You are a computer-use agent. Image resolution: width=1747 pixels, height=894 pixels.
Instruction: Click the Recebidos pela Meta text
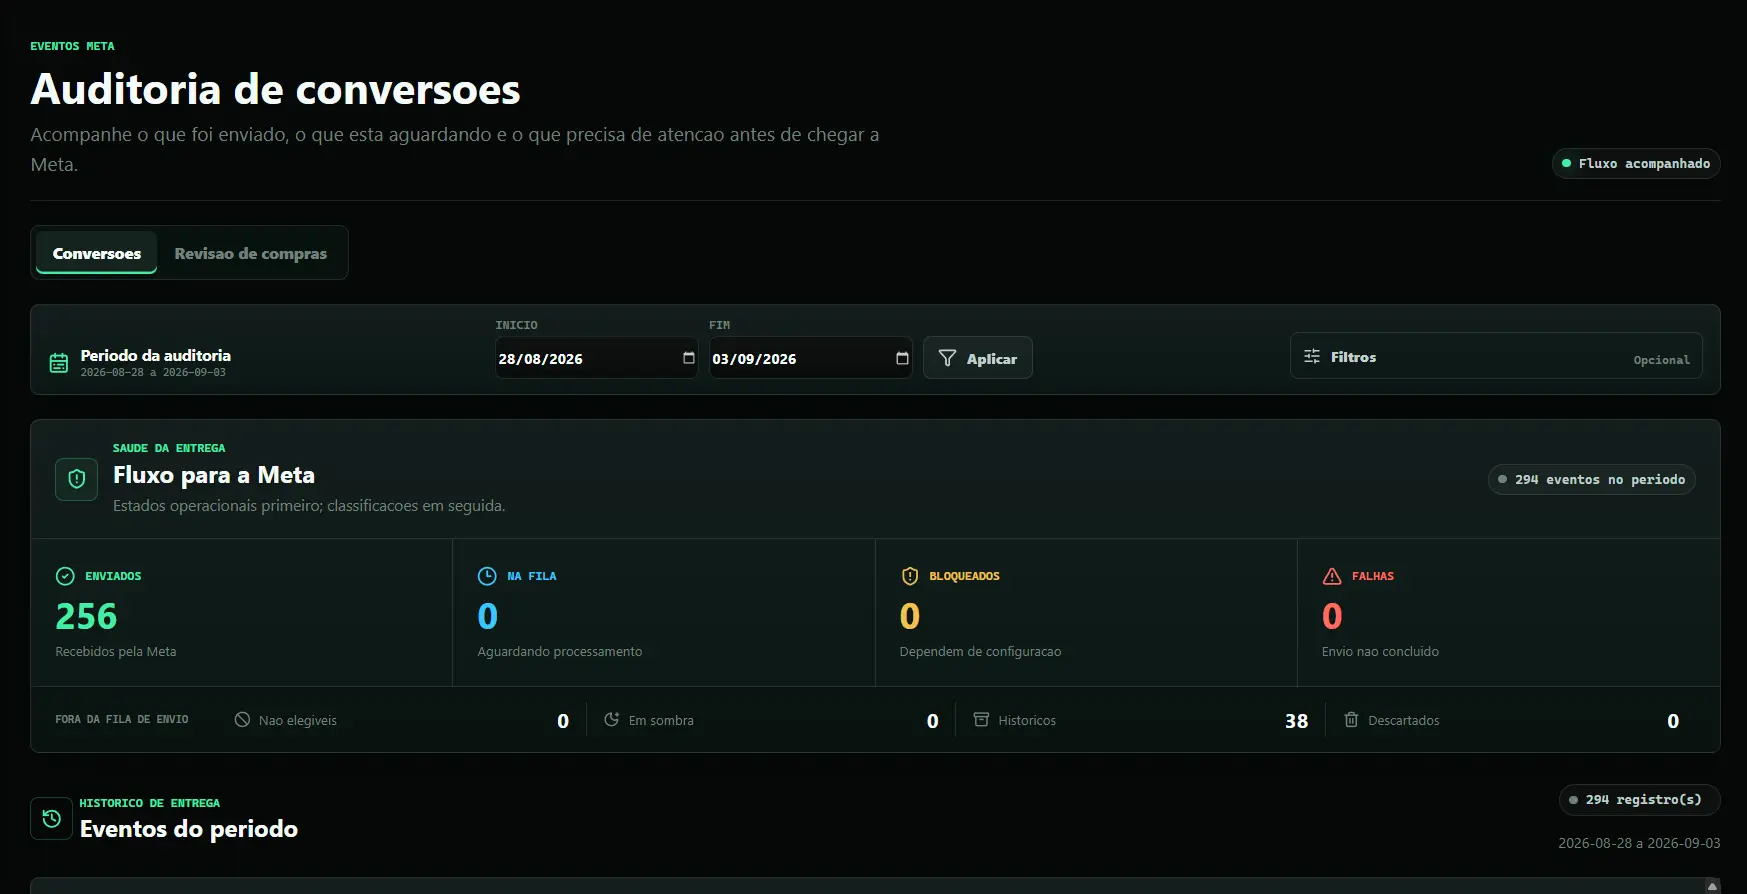[x=116, y=651]
